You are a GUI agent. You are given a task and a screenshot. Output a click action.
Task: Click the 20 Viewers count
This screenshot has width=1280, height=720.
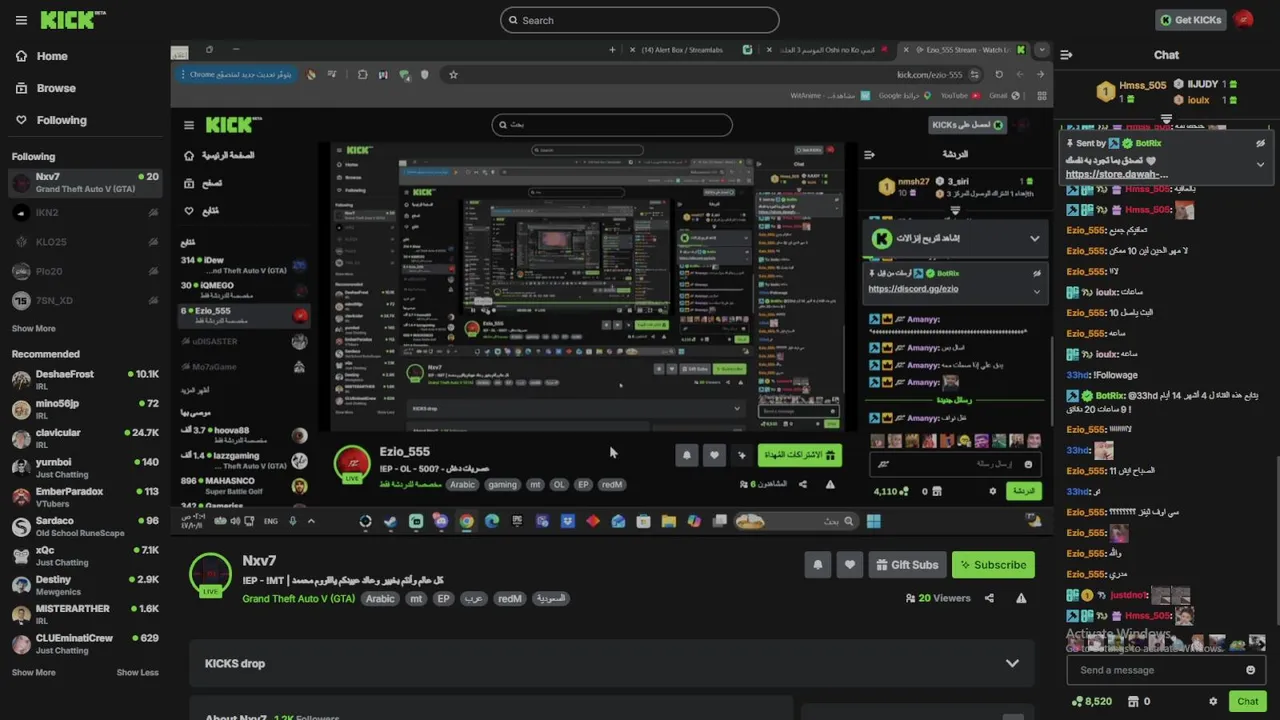(938, 598)
